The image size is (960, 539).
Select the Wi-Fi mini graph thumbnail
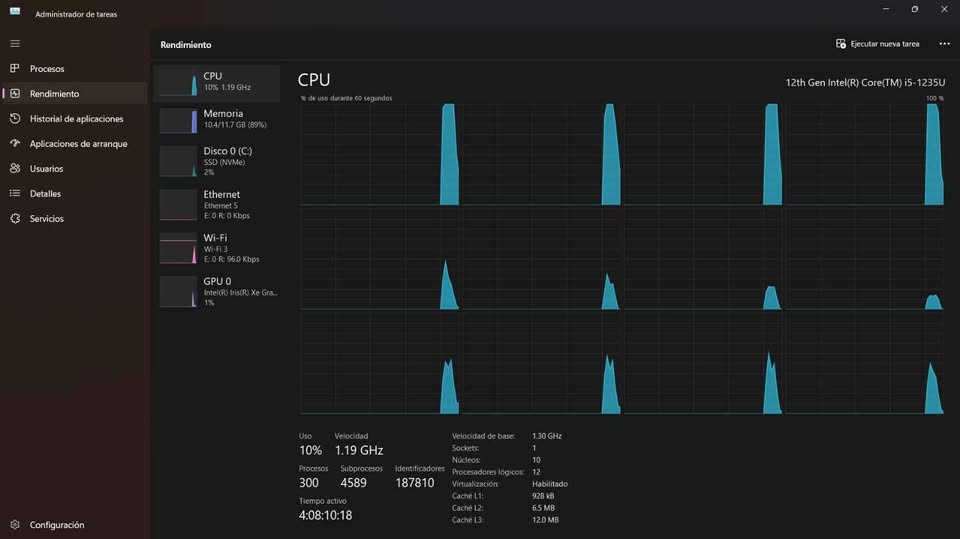(178, 248)
